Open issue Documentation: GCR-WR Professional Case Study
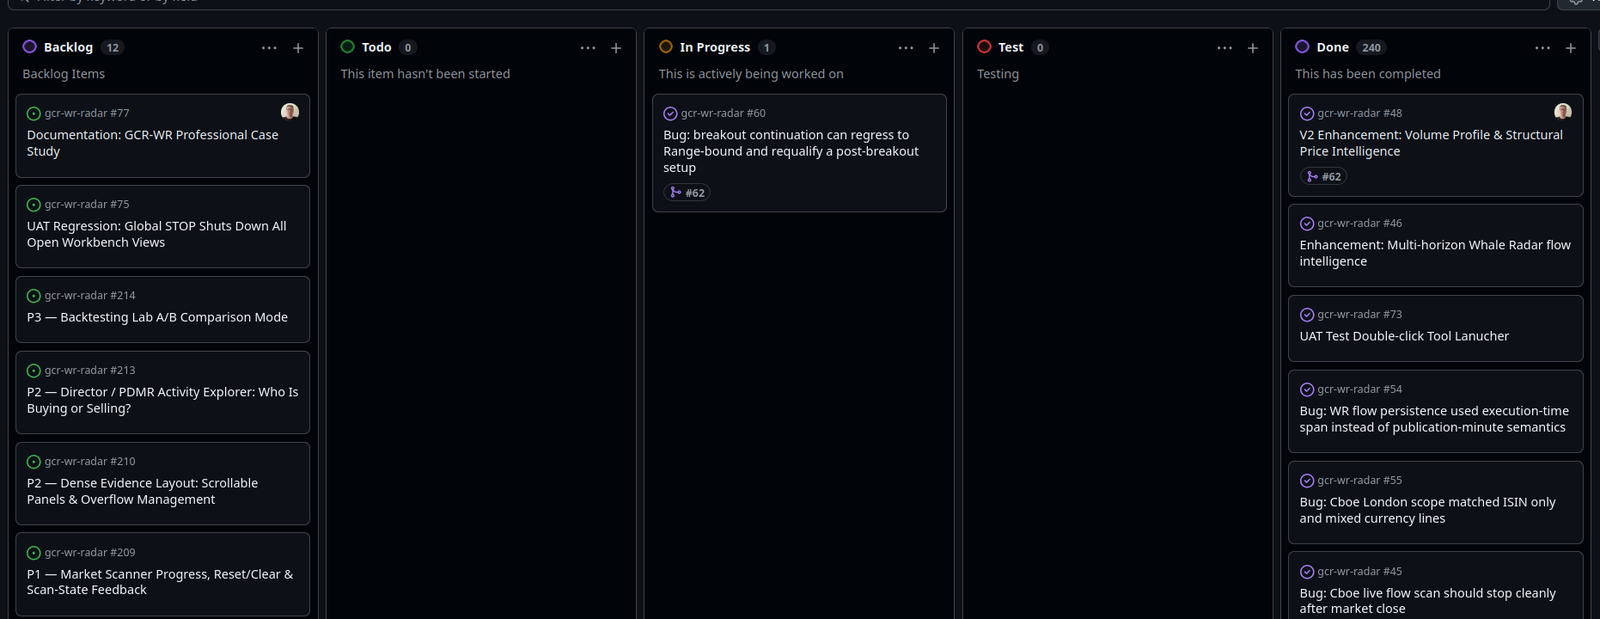1600x619 pixels. tap(152, 143)
